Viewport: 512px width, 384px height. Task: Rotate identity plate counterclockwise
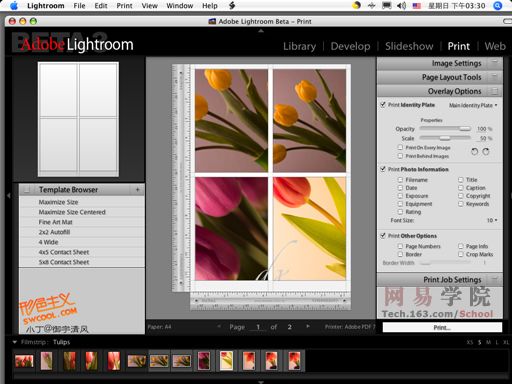click(474, 152)
